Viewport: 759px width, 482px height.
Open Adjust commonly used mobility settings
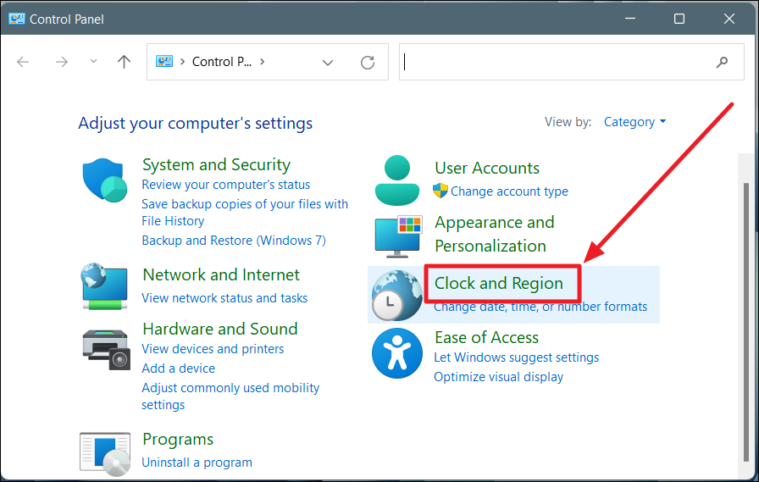point(230,396)
